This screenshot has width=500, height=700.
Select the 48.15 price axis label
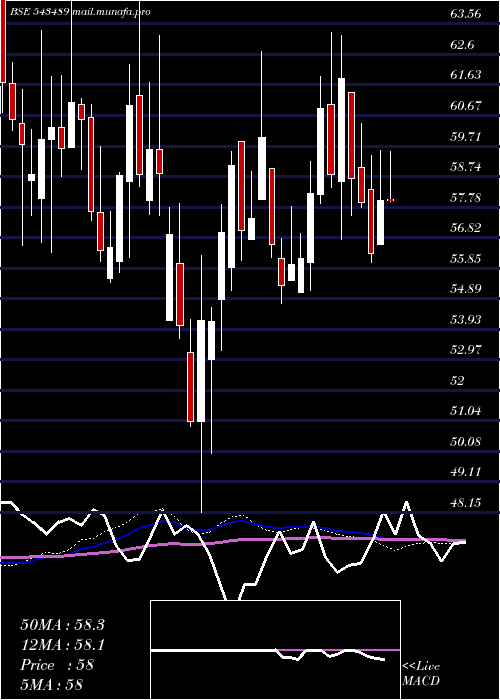tap(466, 503)
